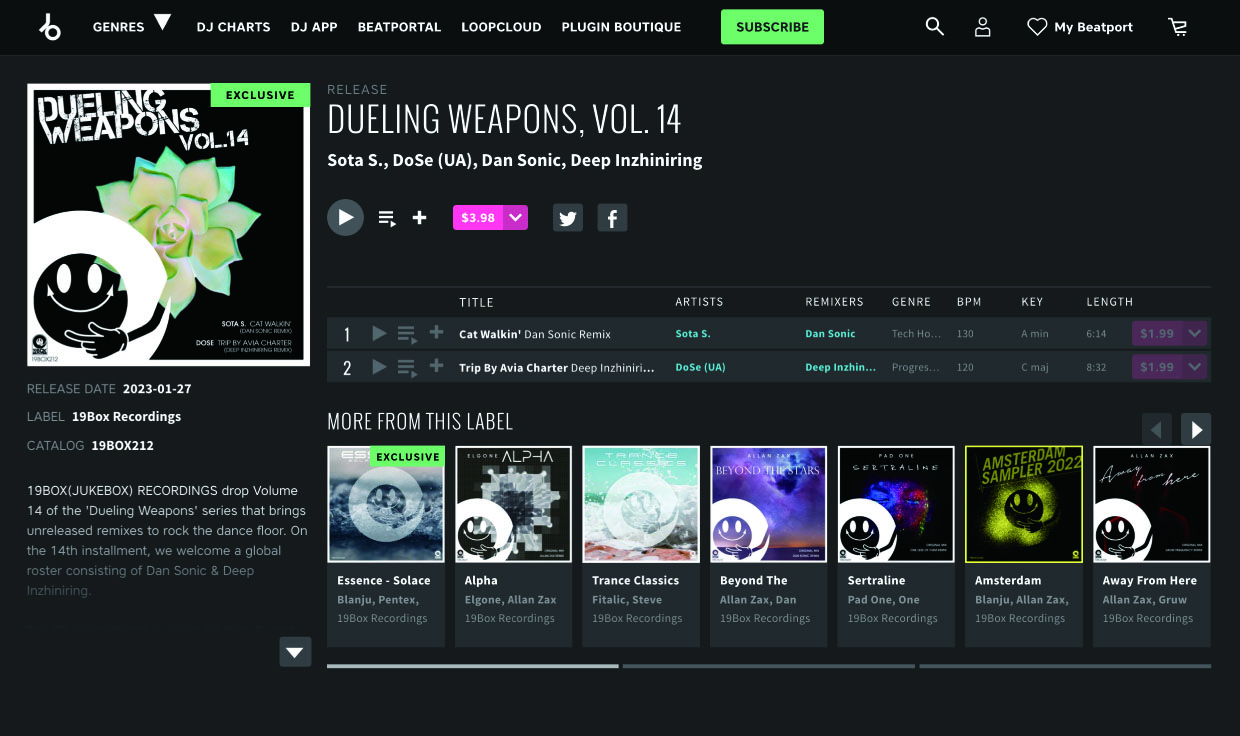Open remixer Deep Inzhin... link

(840, 368)
